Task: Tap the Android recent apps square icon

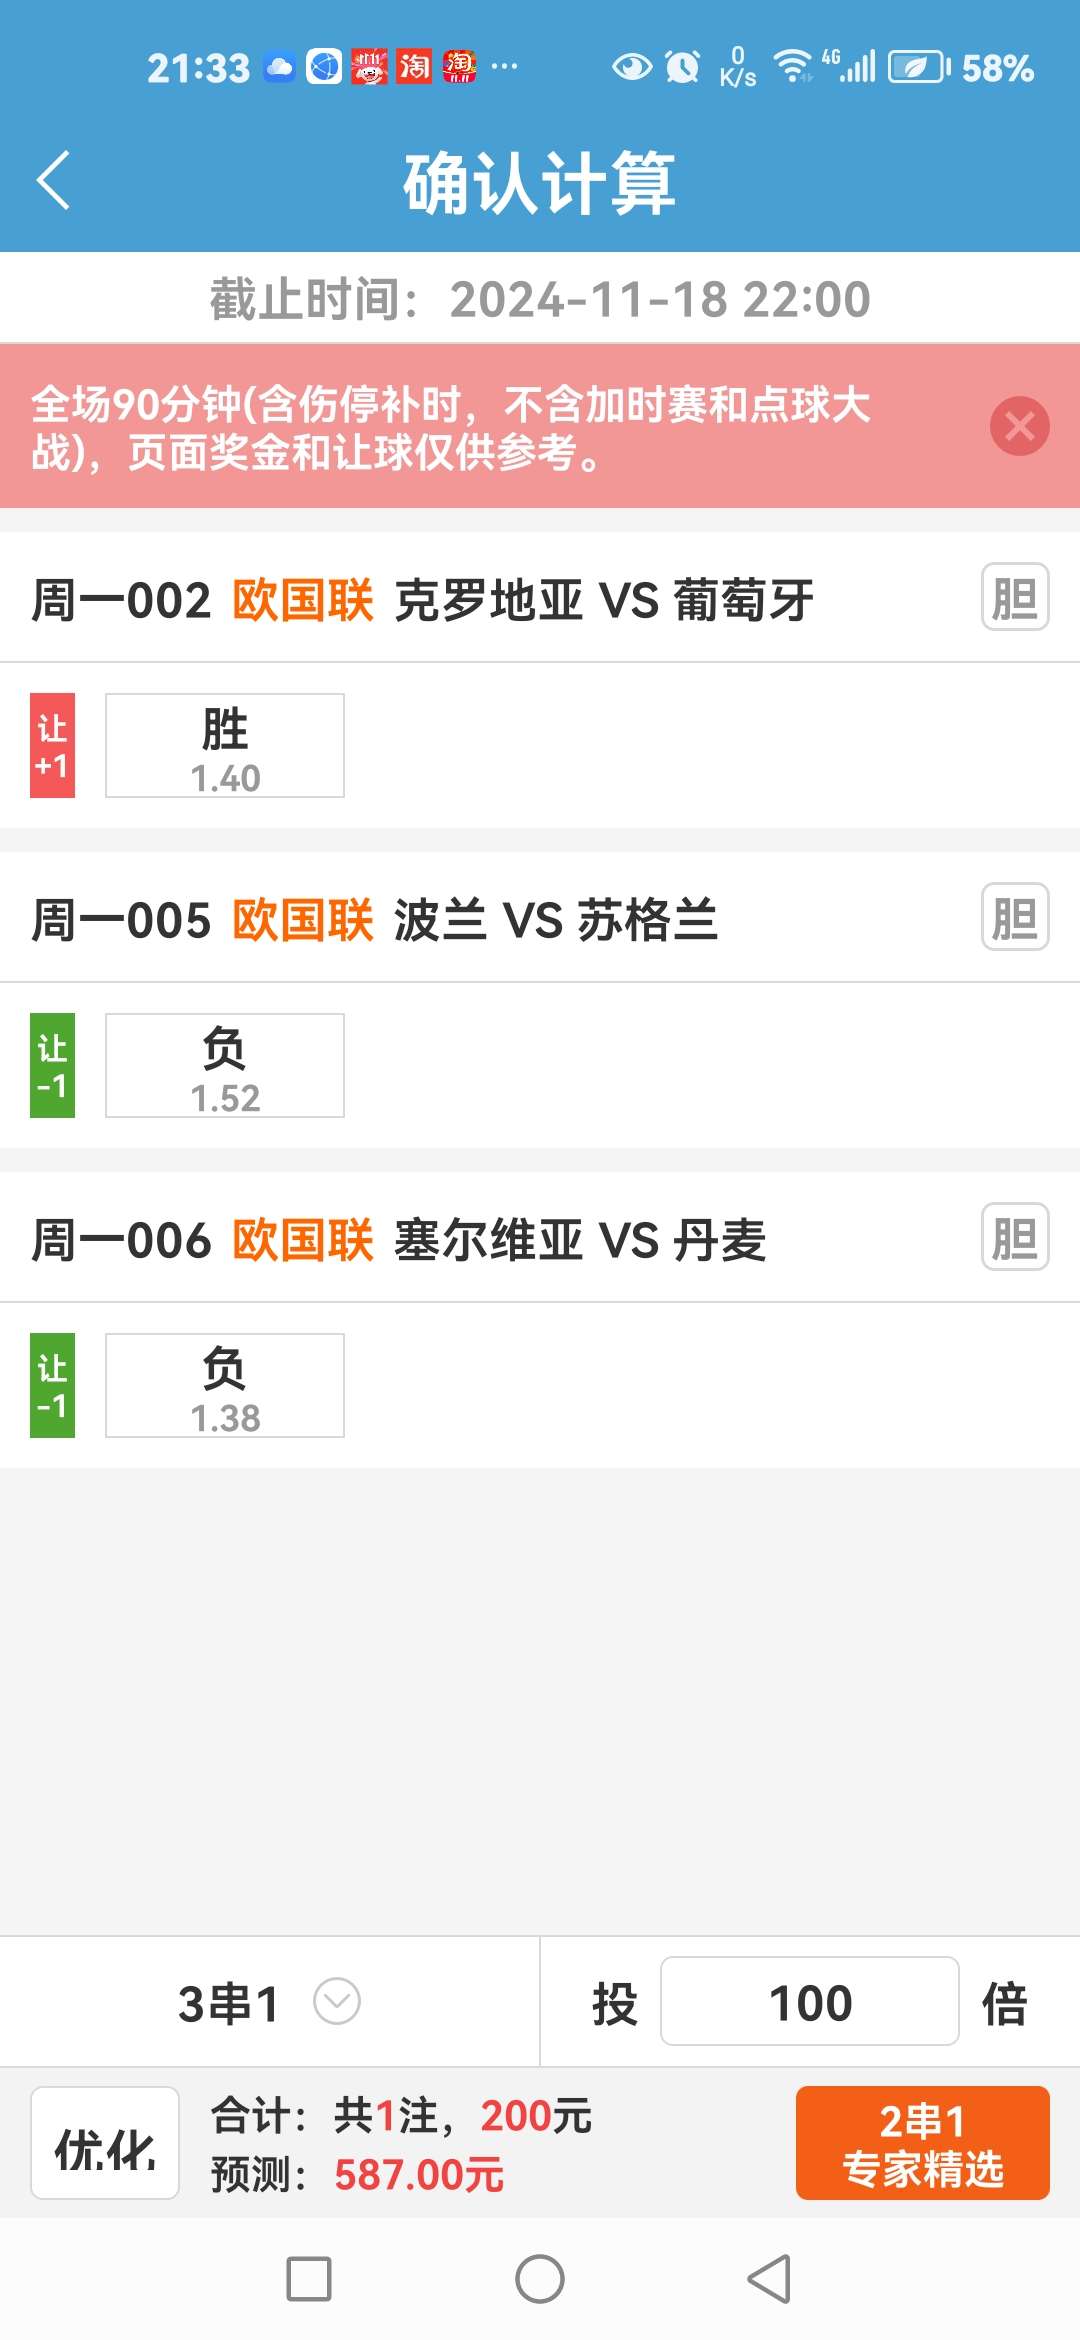Action: (309, 2279)
